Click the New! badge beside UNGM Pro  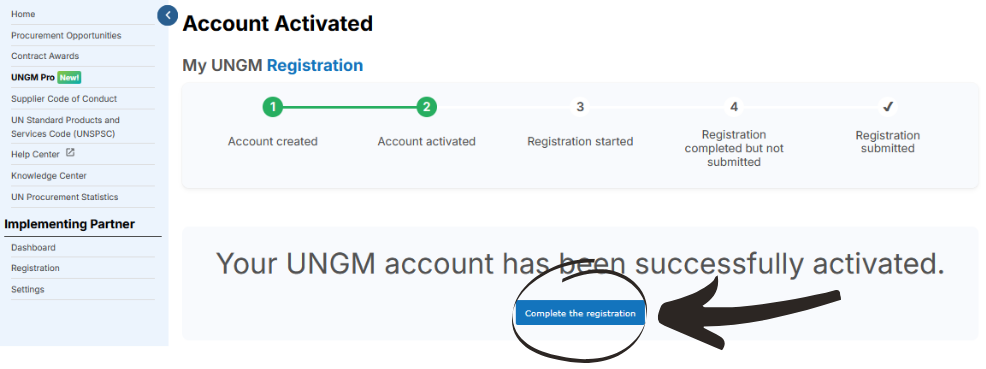click(x=69, y=77)
